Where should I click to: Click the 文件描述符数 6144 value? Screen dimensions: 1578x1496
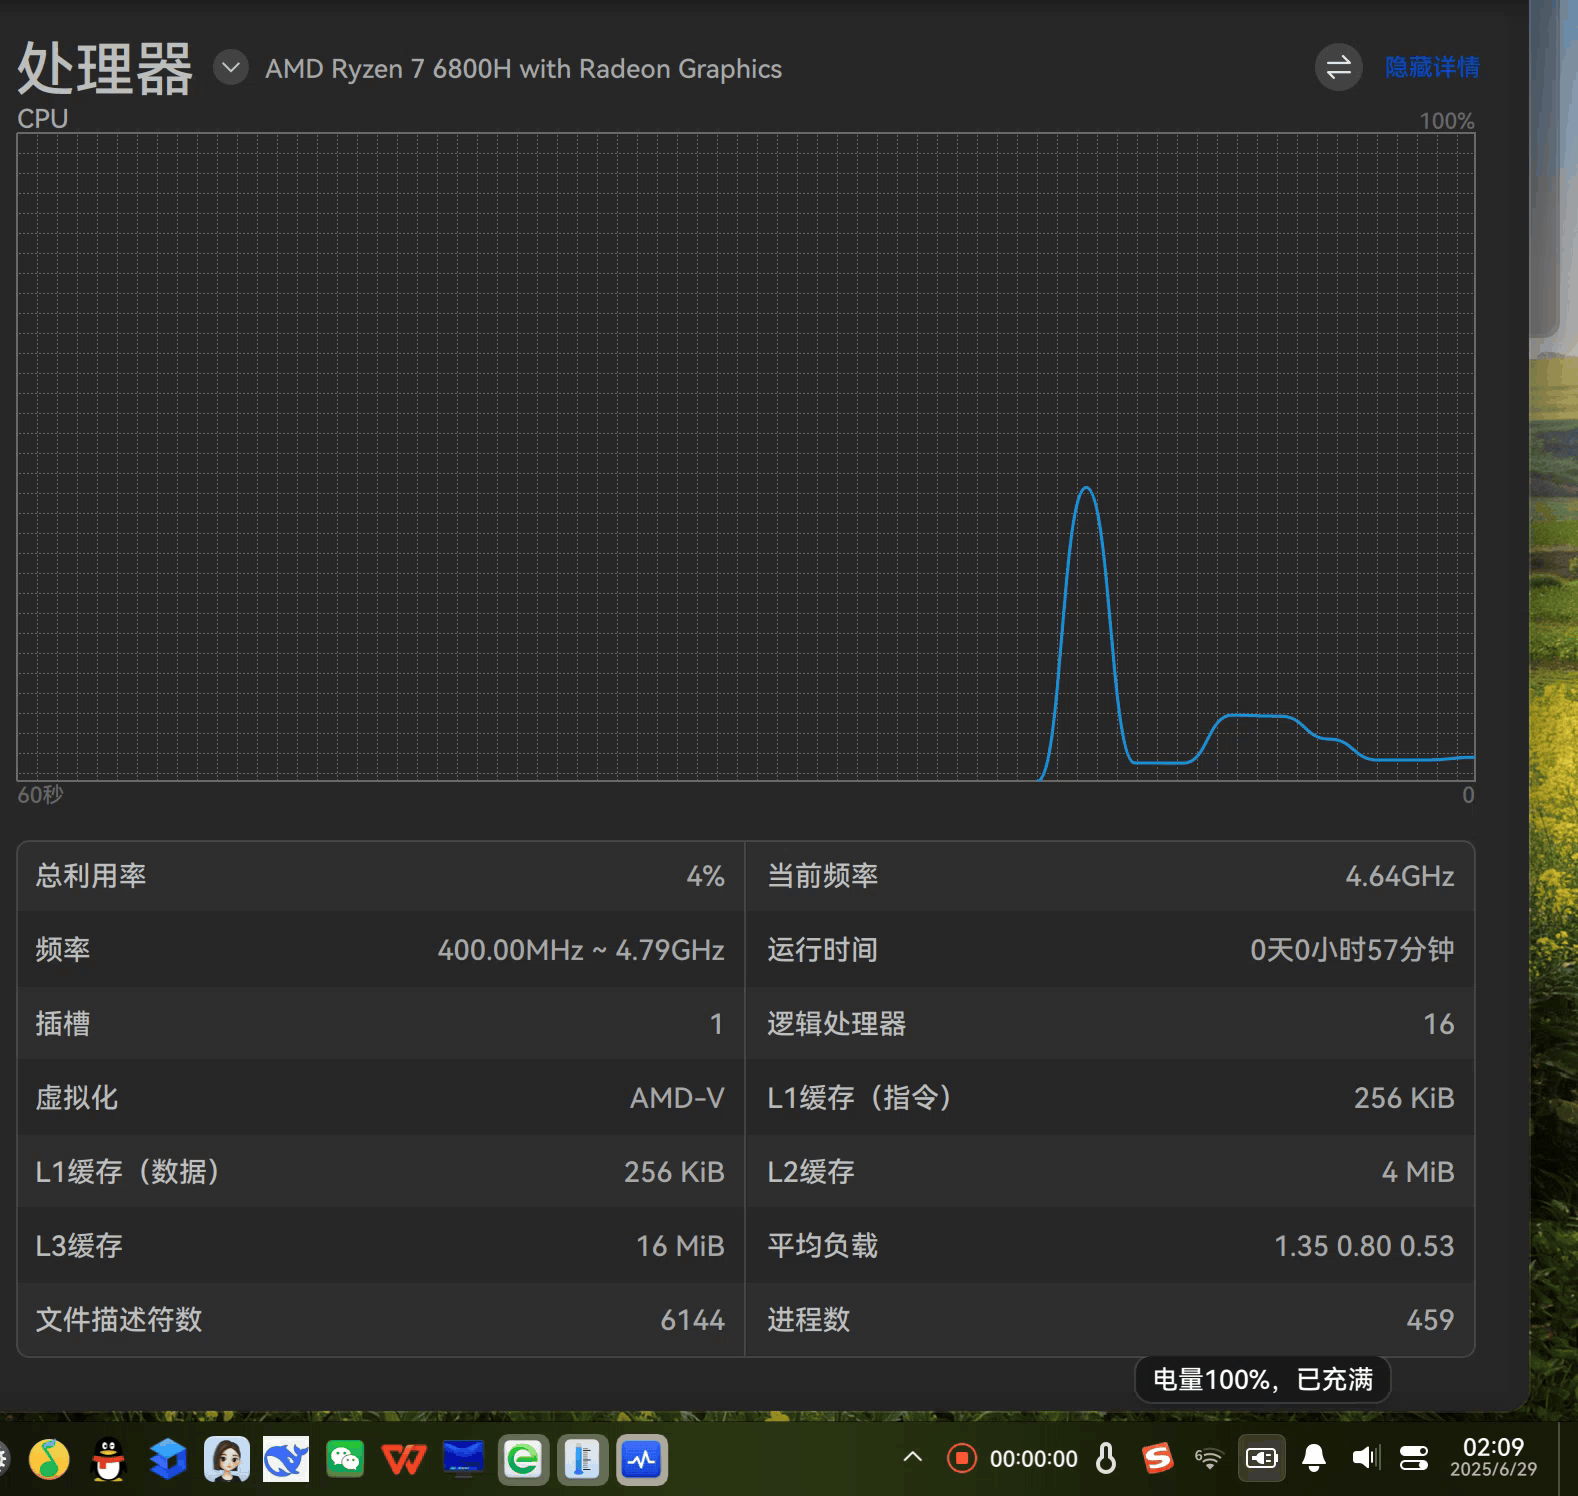[692, 1320]
